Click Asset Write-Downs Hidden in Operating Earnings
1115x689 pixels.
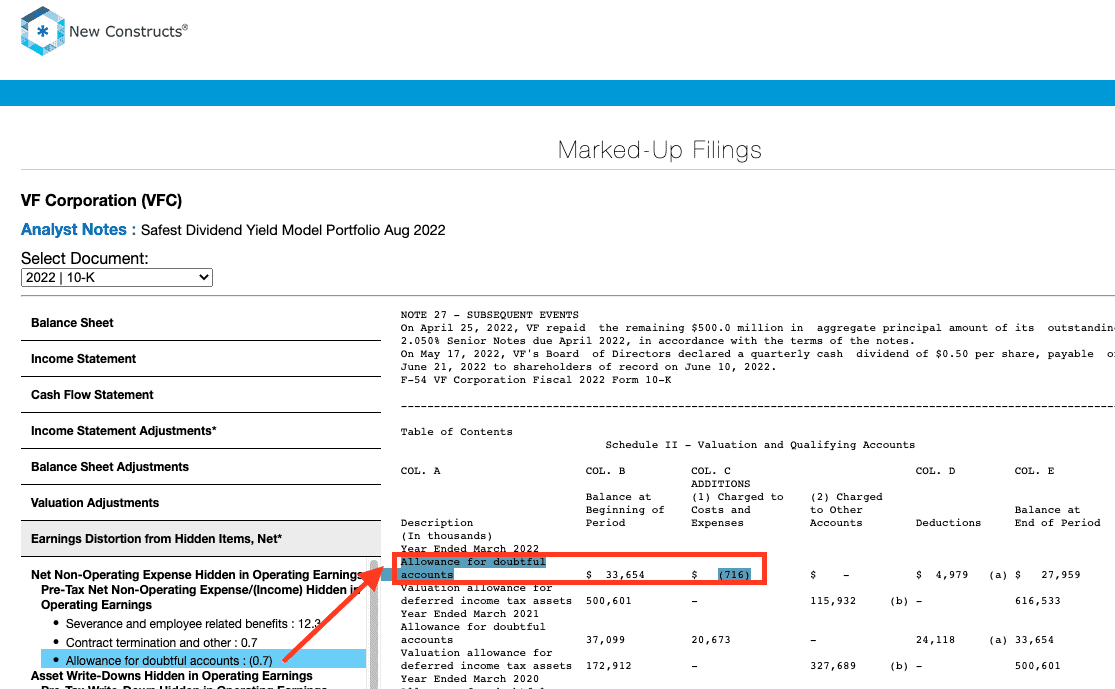[171, 675]
